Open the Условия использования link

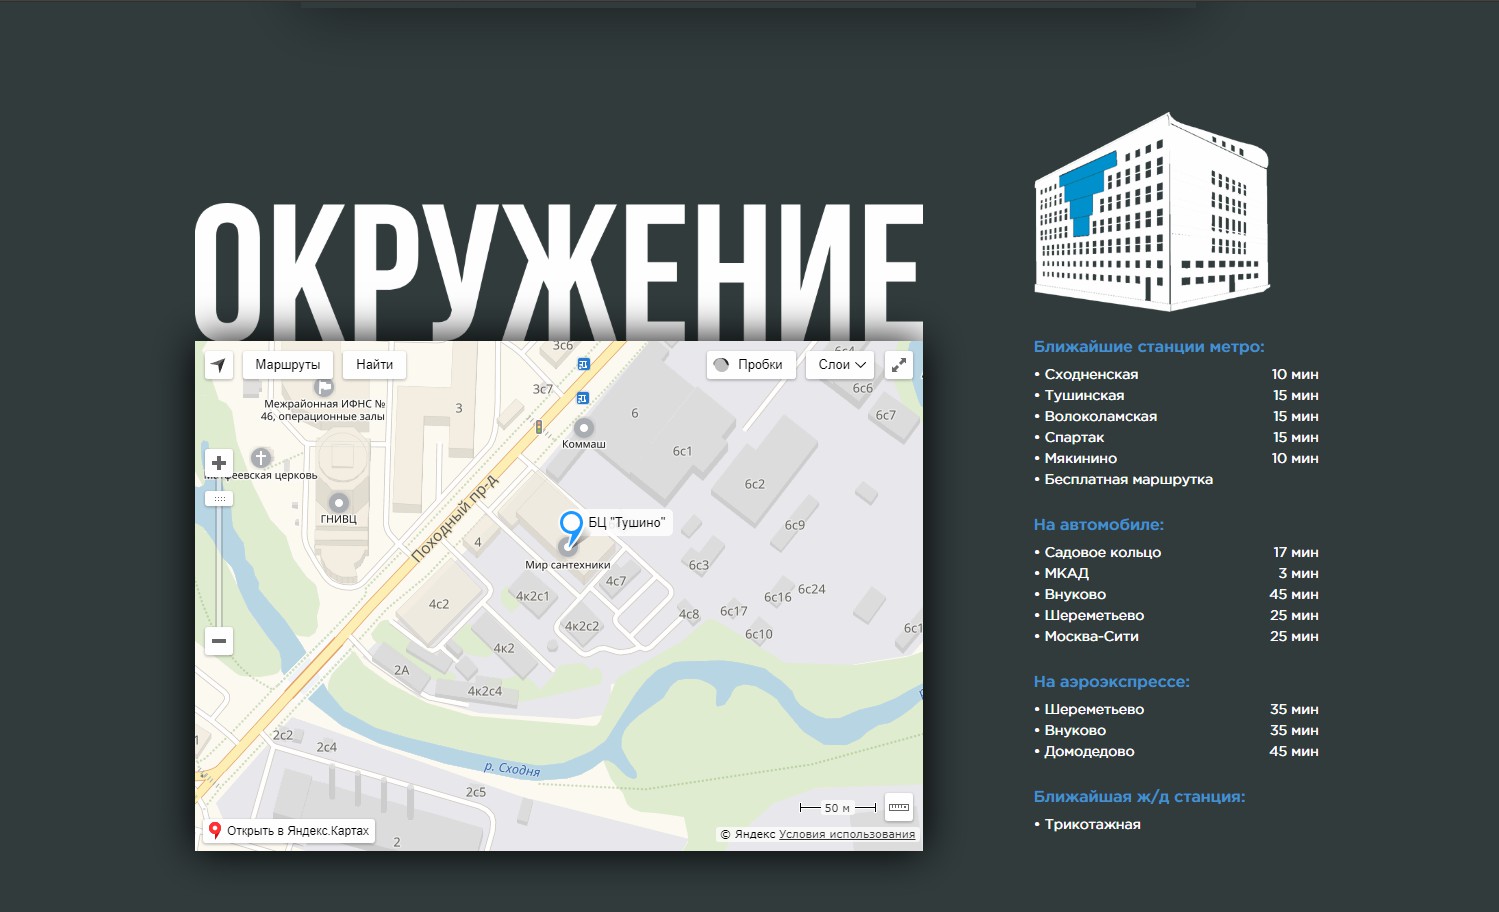pos(846,833)
